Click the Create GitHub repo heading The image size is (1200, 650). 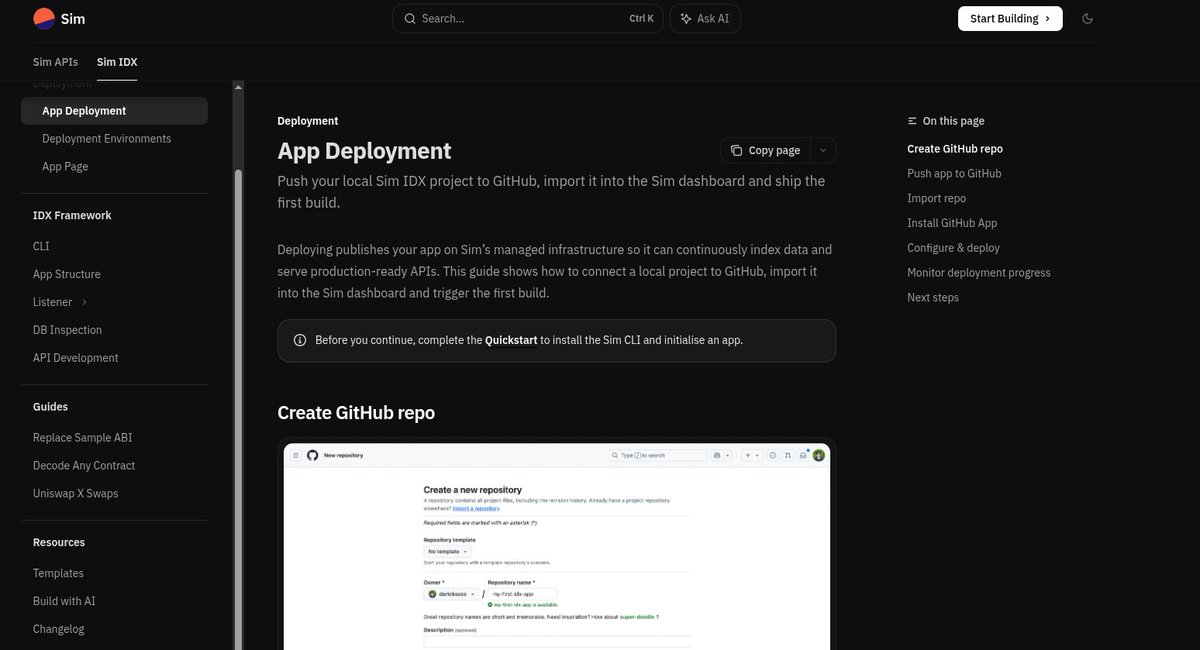356,413
